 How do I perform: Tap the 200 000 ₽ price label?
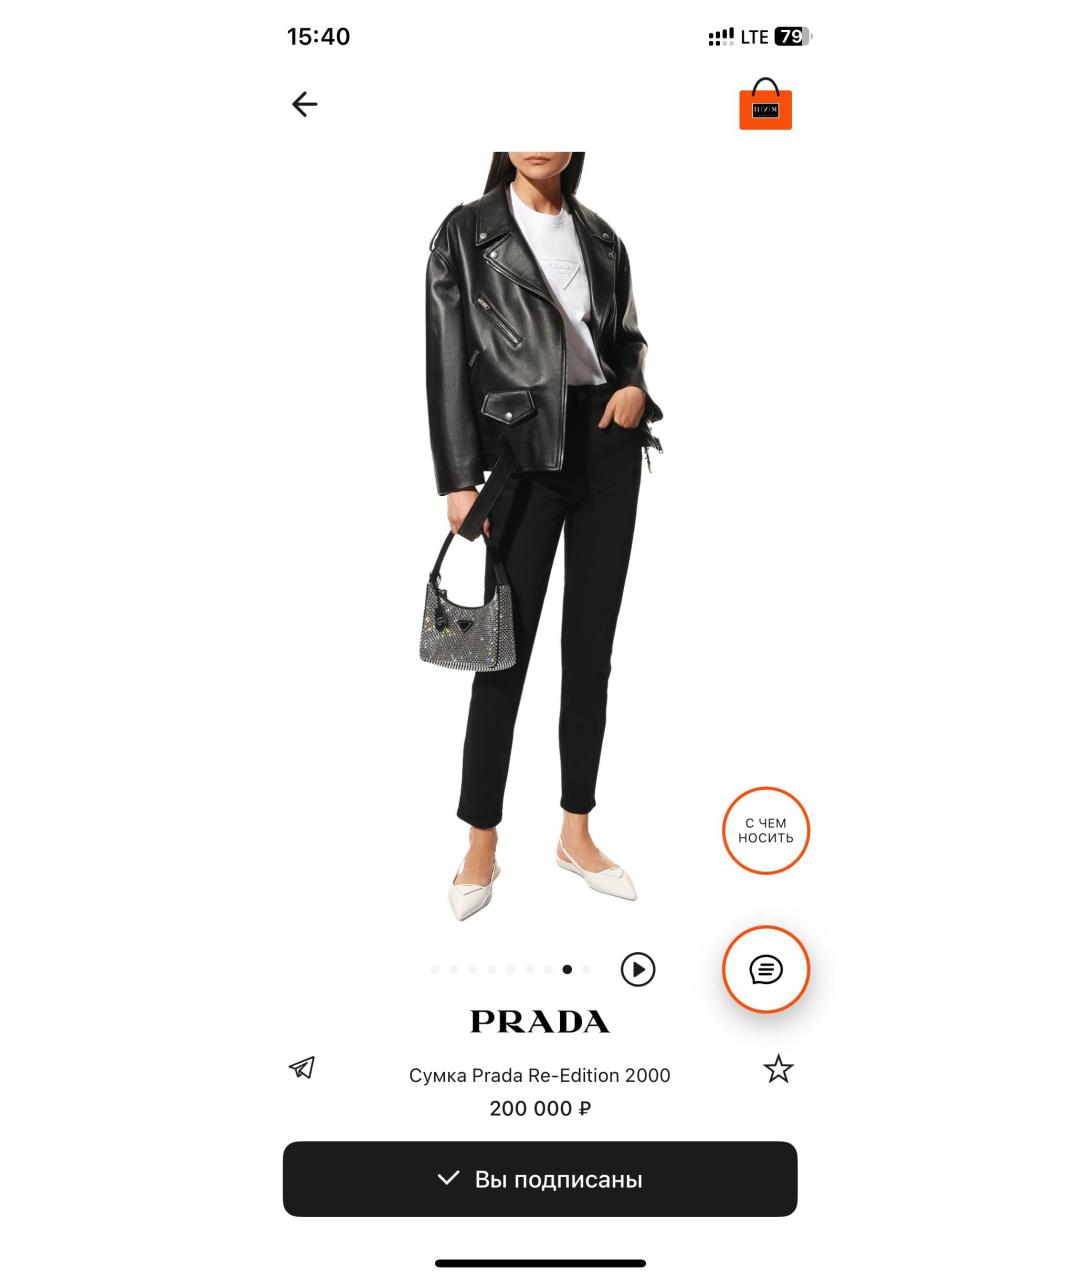click(540, 1109)
